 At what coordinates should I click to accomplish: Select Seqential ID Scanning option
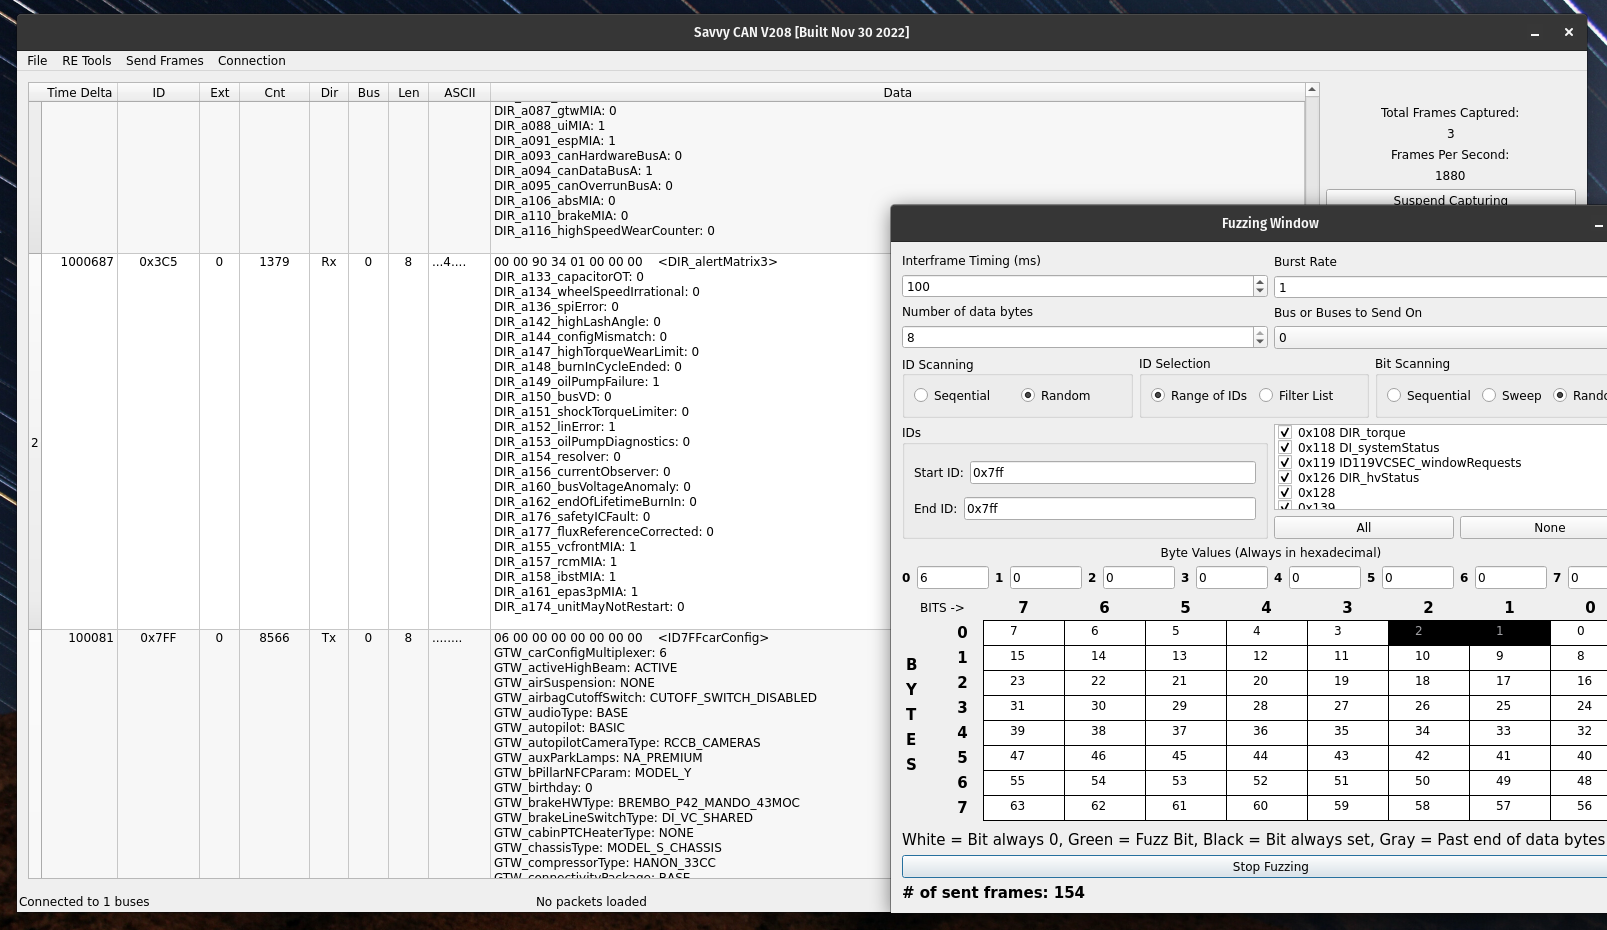(921, 396)
